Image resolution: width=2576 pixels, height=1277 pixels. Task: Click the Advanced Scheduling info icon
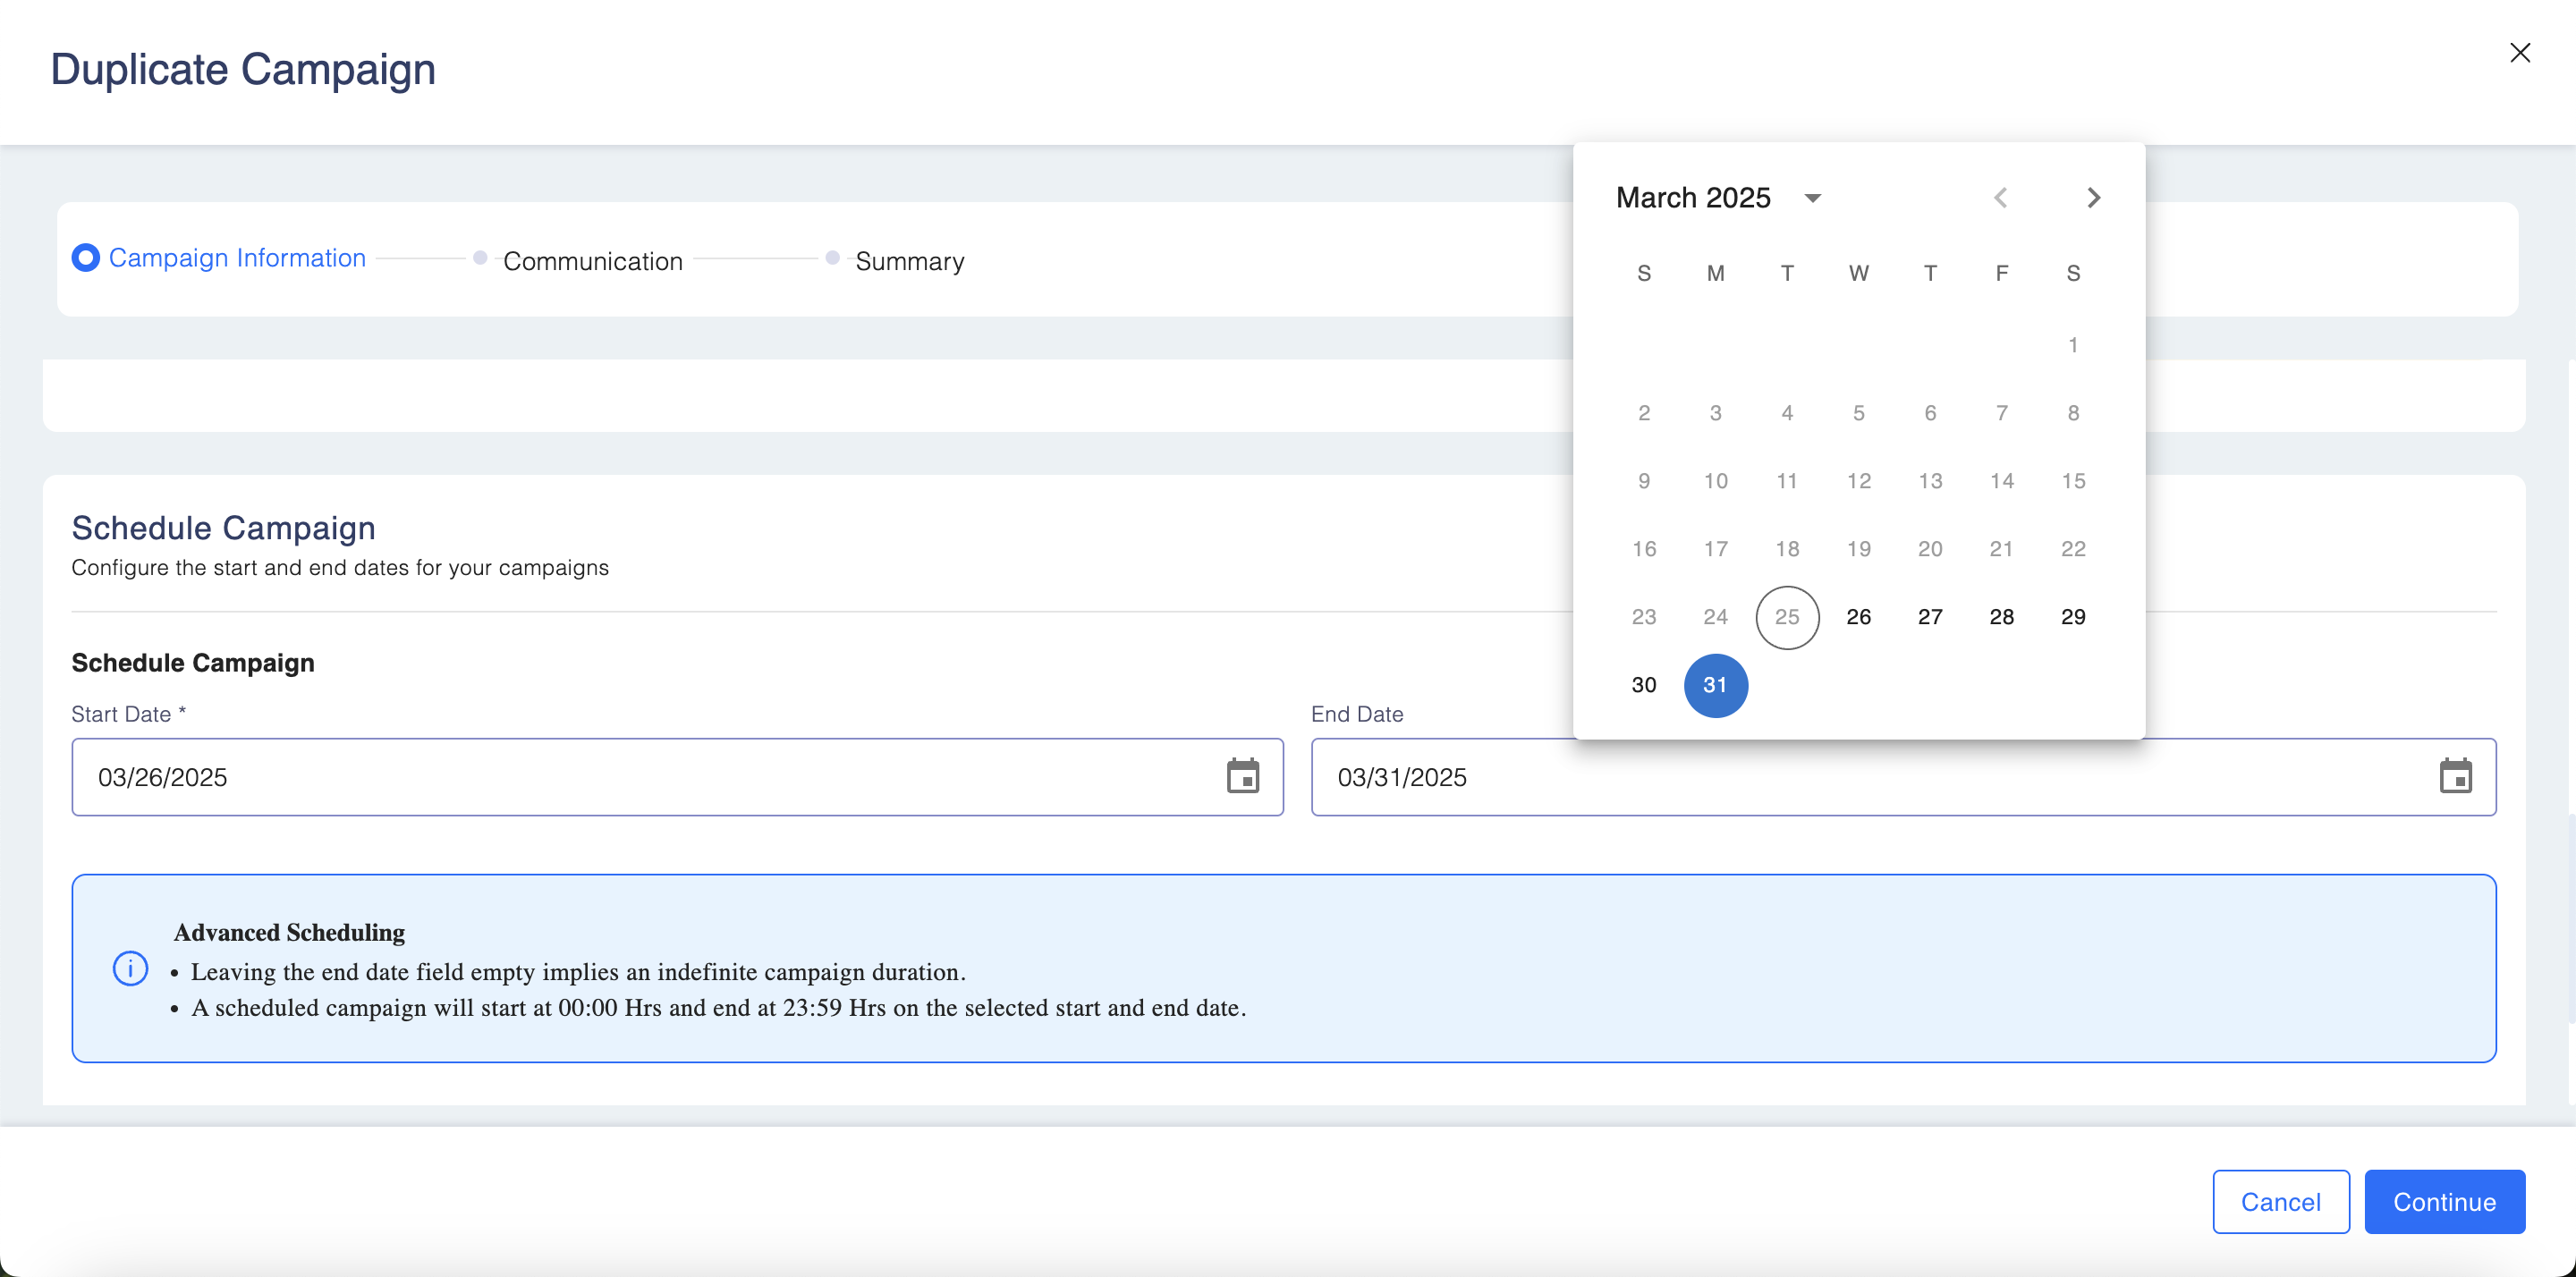(x=130, y=968)
